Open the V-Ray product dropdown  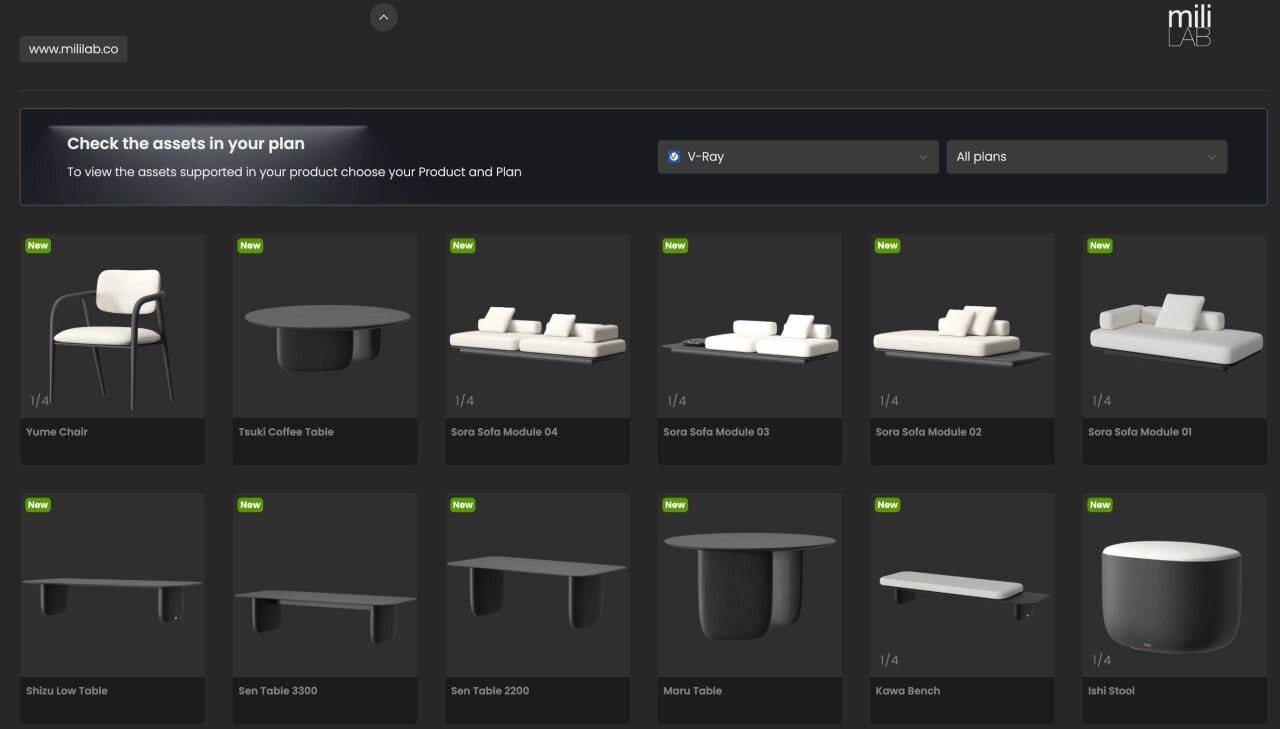coord(798,157)
